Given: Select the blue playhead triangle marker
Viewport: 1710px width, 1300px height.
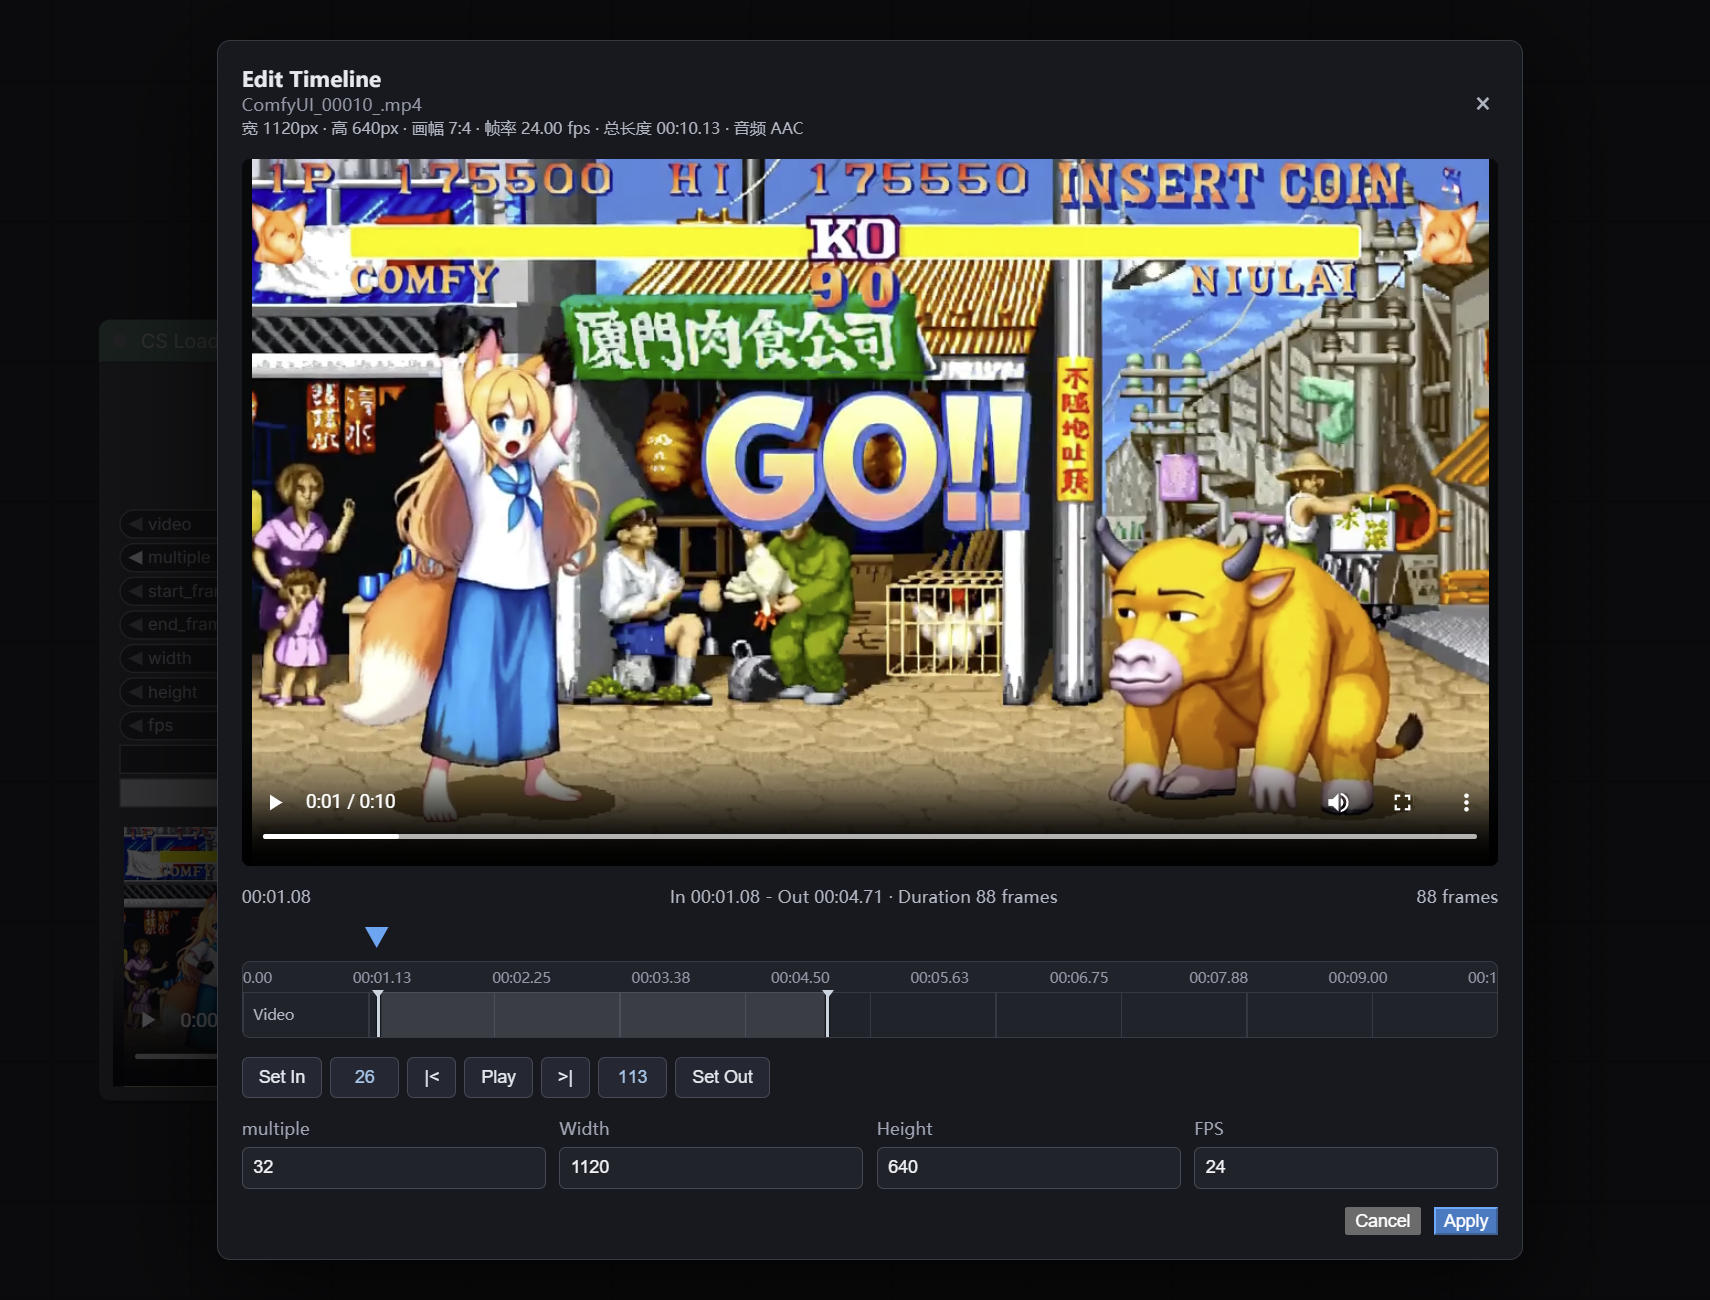Looking at the screenshot, I should point(376,936).
